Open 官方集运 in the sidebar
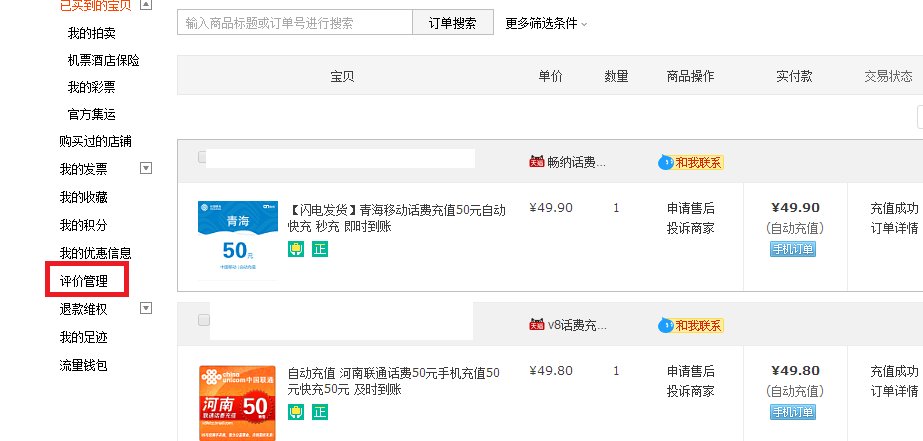Image resolution: width=923 pixels, height=441 pixels. pyautogui.click(x=91, y=114)
